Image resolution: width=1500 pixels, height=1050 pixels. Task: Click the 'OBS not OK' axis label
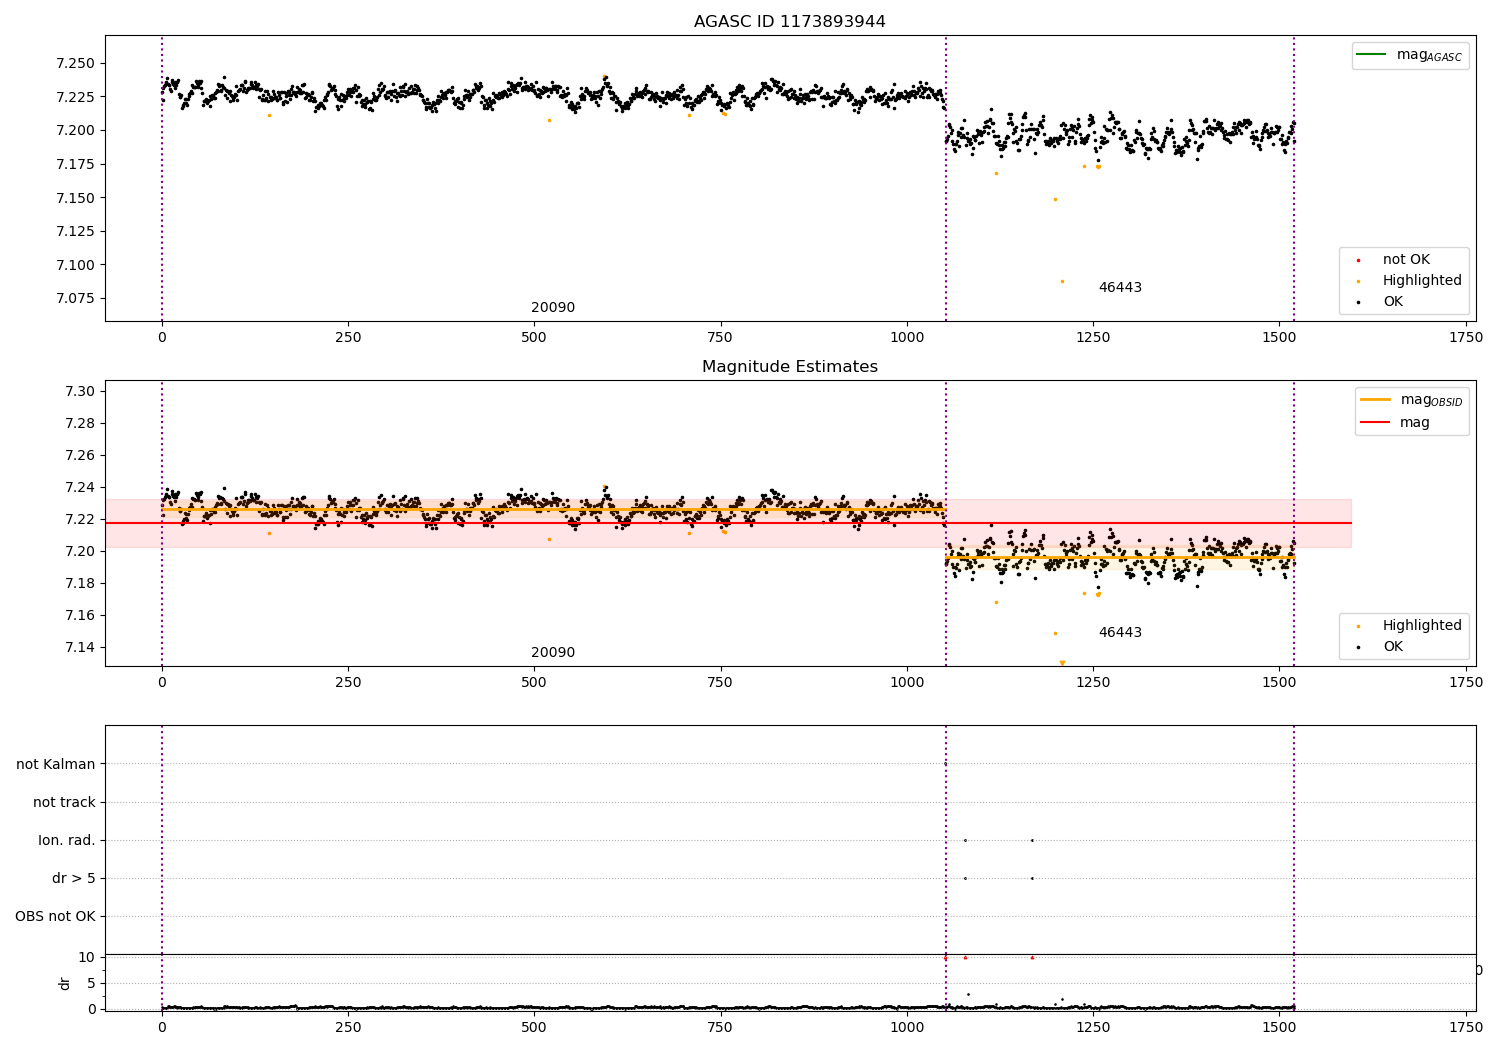tap(55, 917)
